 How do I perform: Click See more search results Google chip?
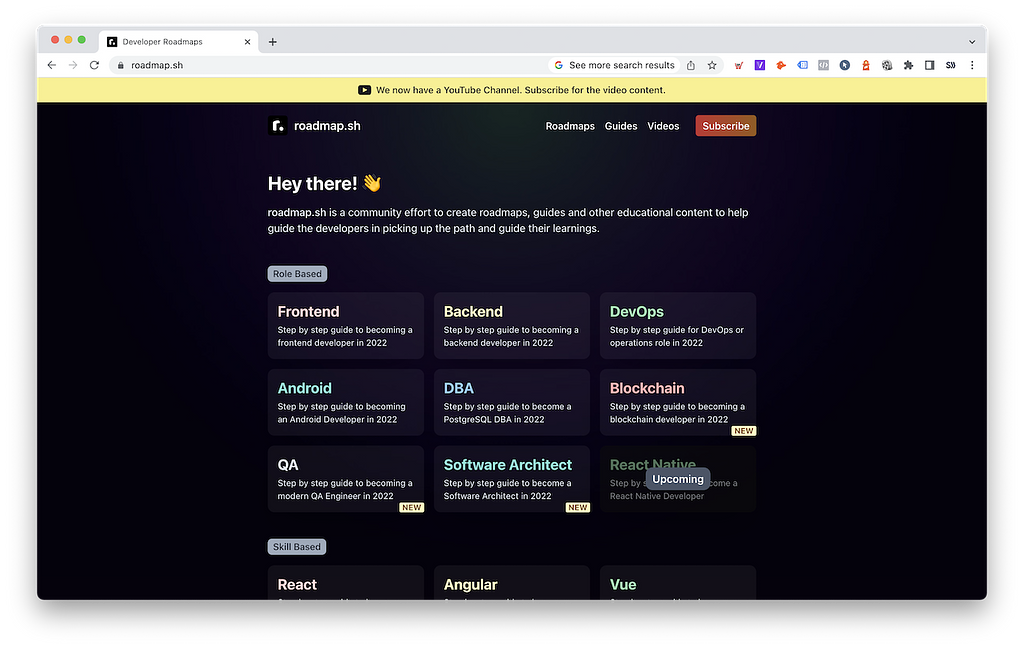coord(615,65)
